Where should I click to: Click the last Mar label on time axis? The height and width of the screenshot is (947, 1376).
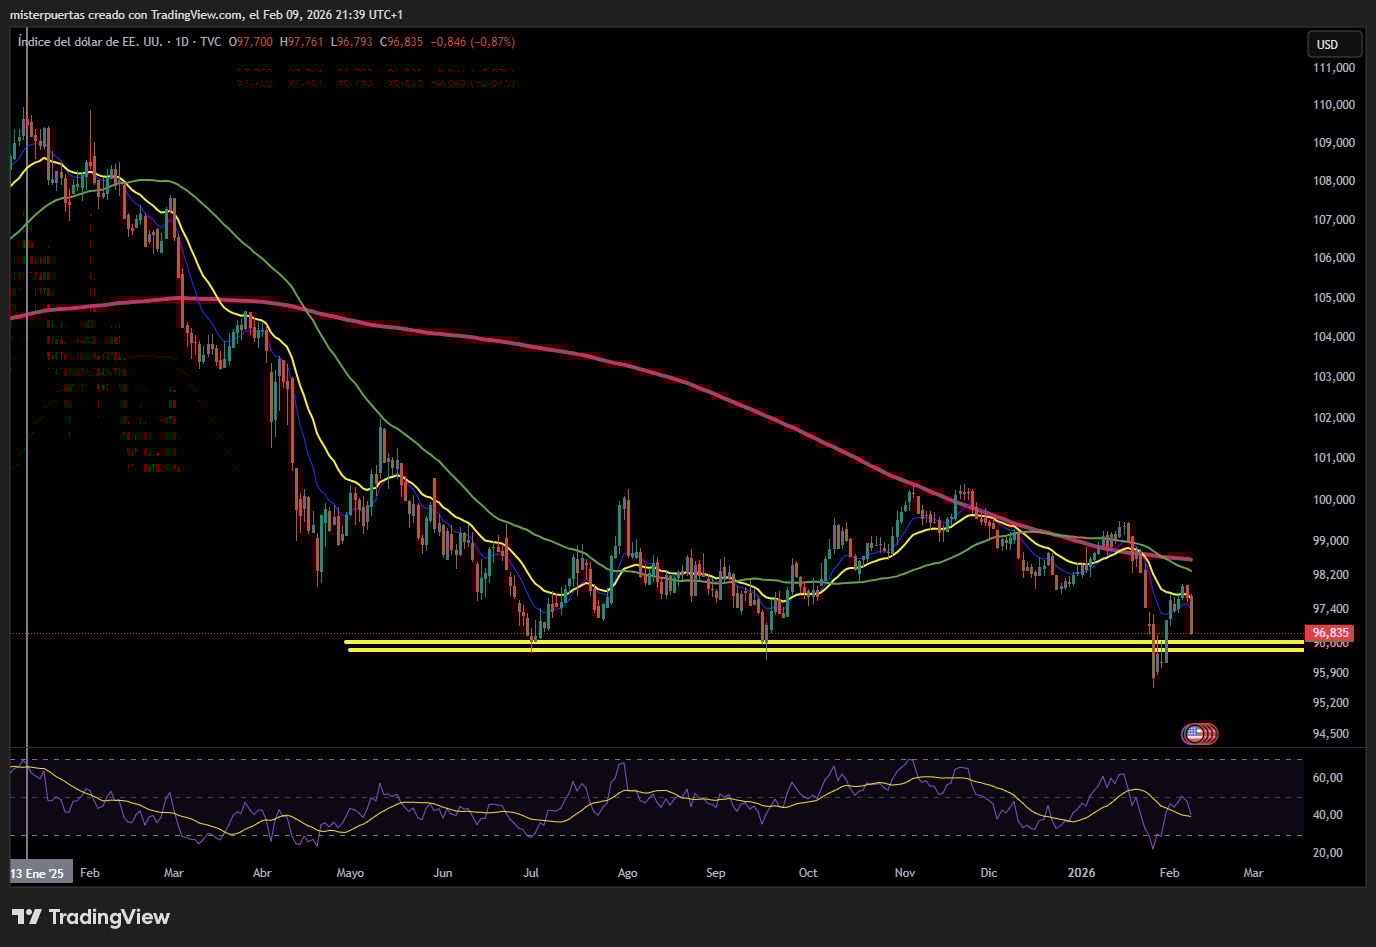click(x=1253, y=873)
